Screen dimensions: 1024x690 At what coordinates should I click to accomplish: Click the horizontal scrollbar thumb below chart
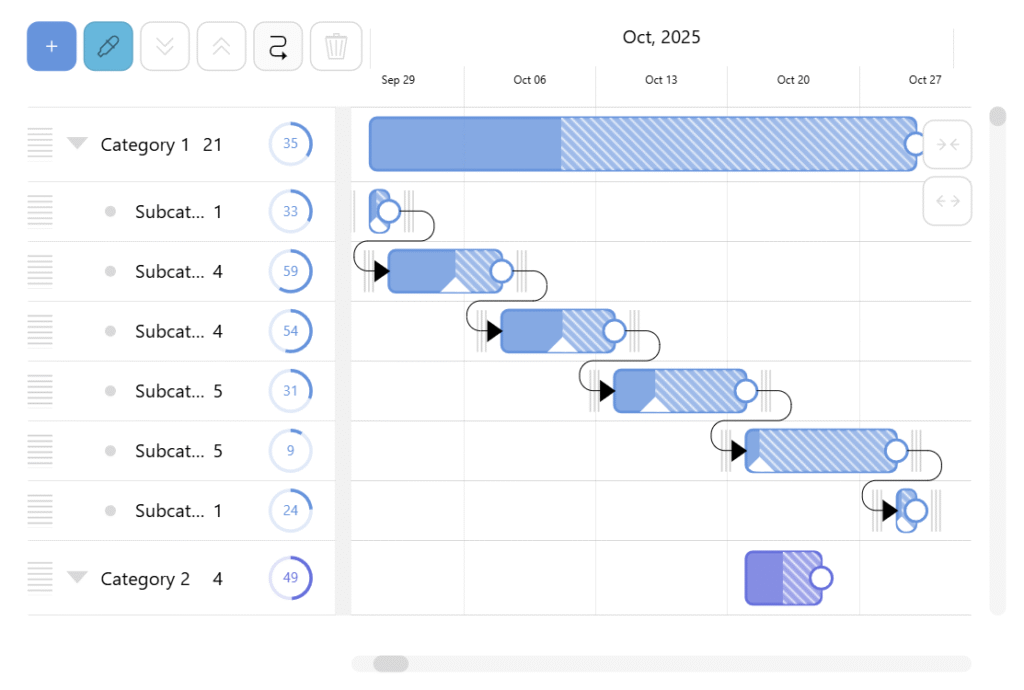[390, 664]
